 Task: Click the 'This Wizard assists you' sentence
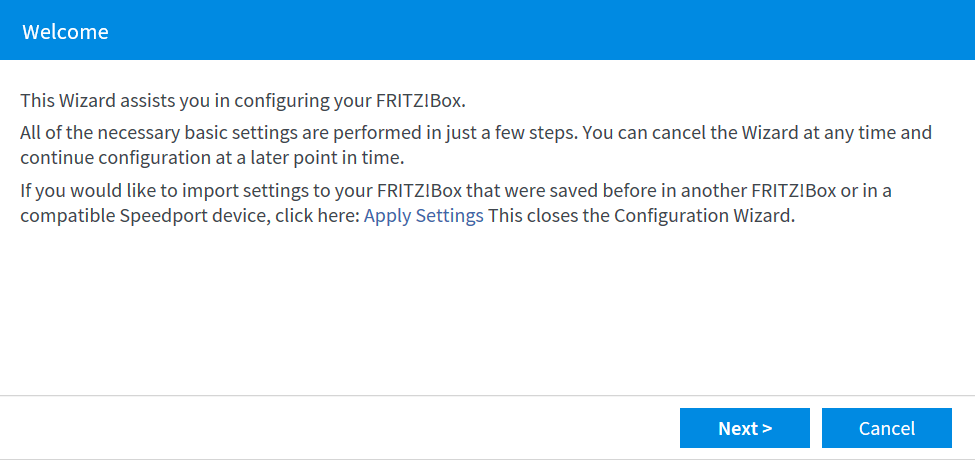(x=243, y=101)
